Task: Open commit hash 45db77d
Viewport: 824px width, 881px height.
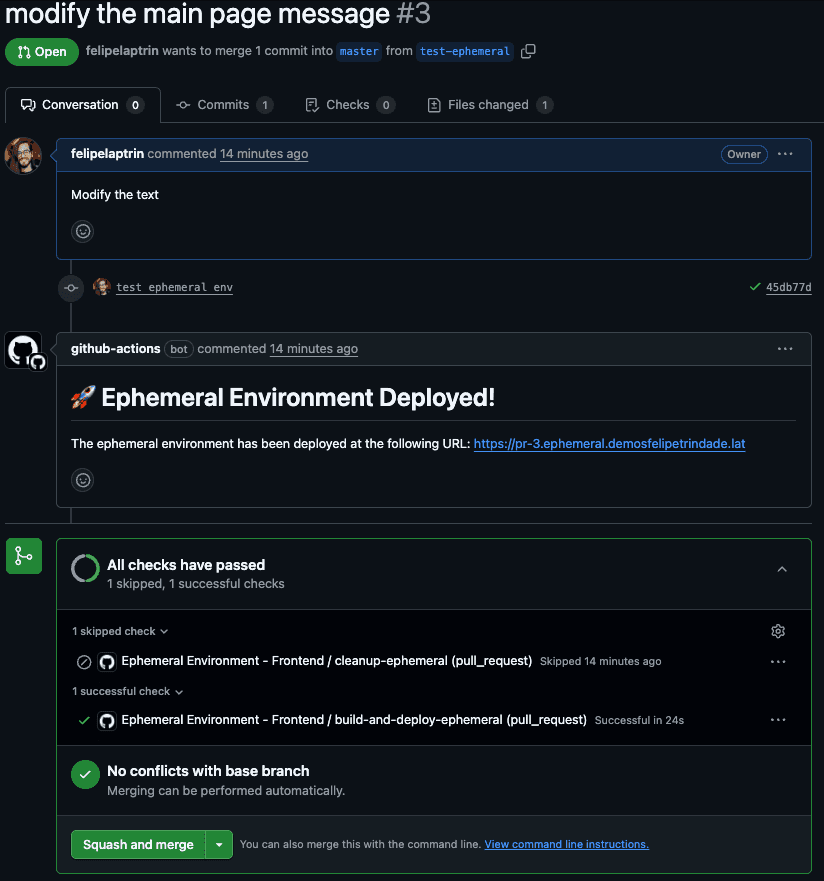Action: (x=789, y=287)
